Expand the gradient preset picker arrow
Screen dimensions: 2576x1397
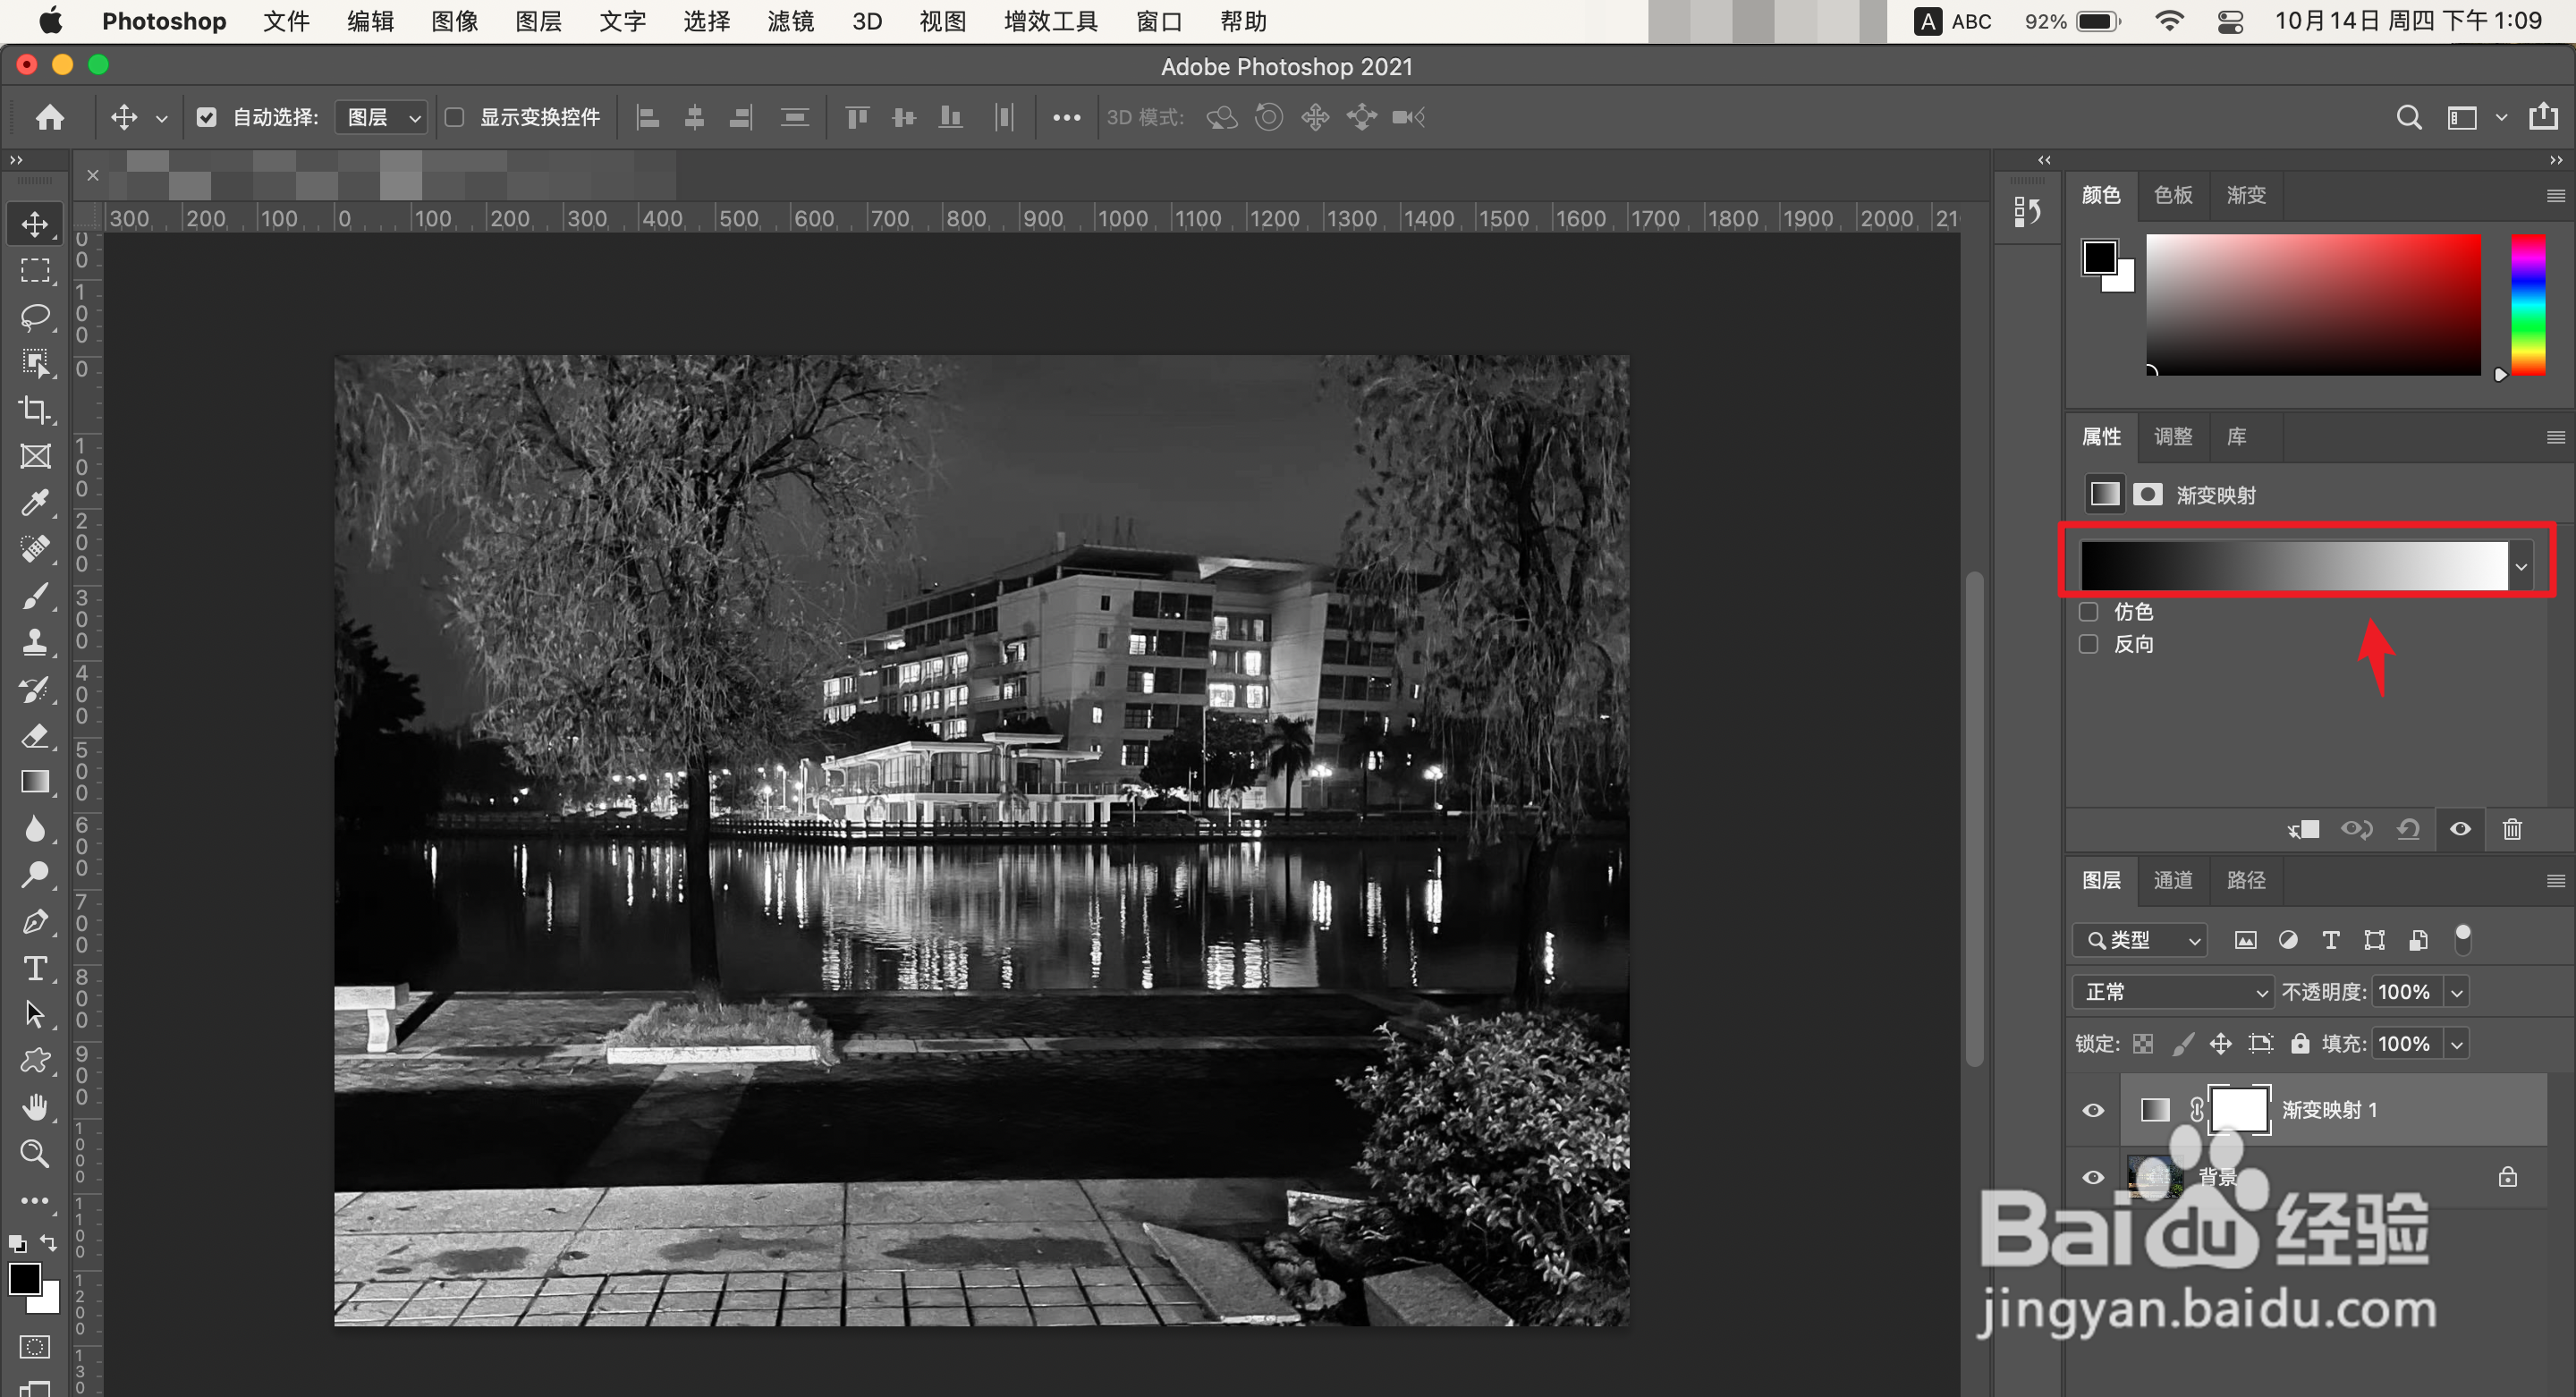(2522, 567)
